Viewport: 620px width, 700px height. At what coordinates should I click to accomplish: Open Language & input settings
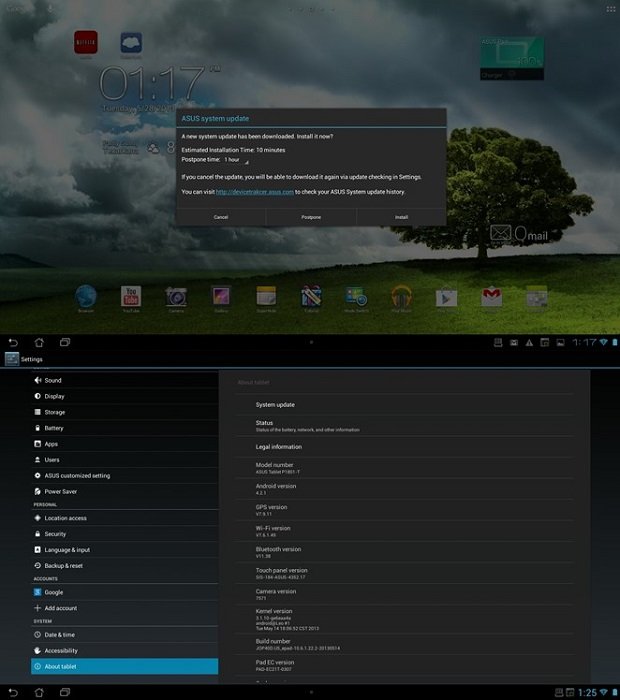125,550
